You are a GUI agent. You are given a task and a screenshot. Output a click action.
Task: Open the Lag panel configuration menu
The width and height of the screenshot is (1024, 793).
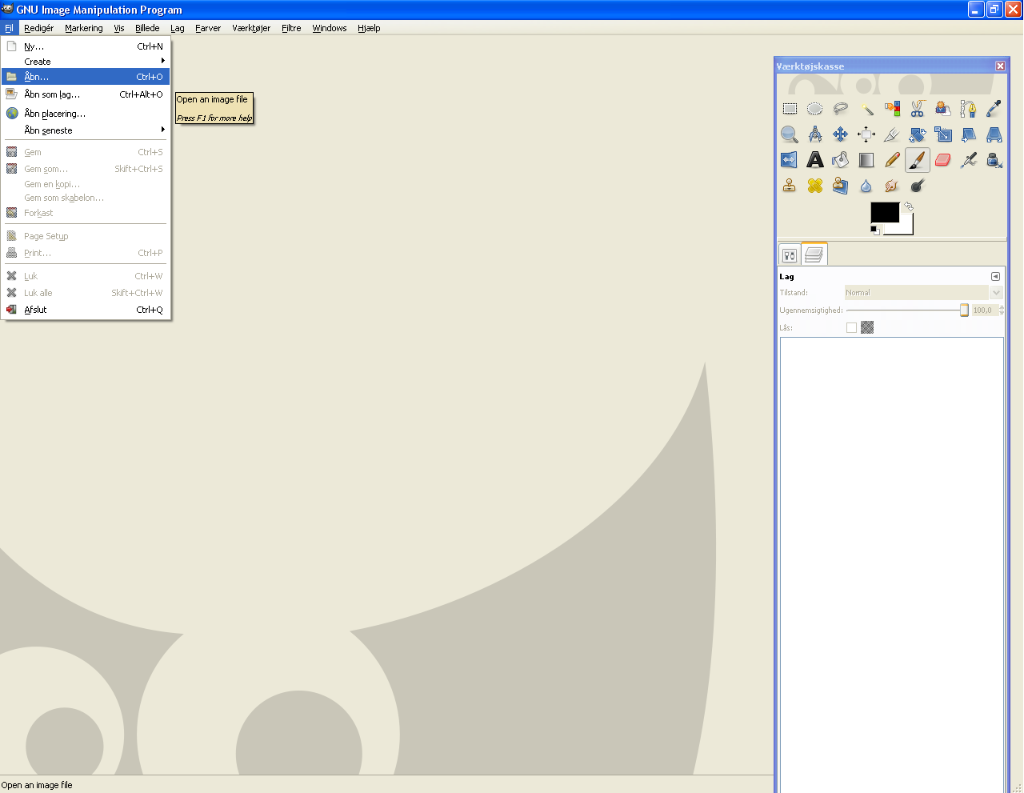pyautogui.click(x=995, y=276)
